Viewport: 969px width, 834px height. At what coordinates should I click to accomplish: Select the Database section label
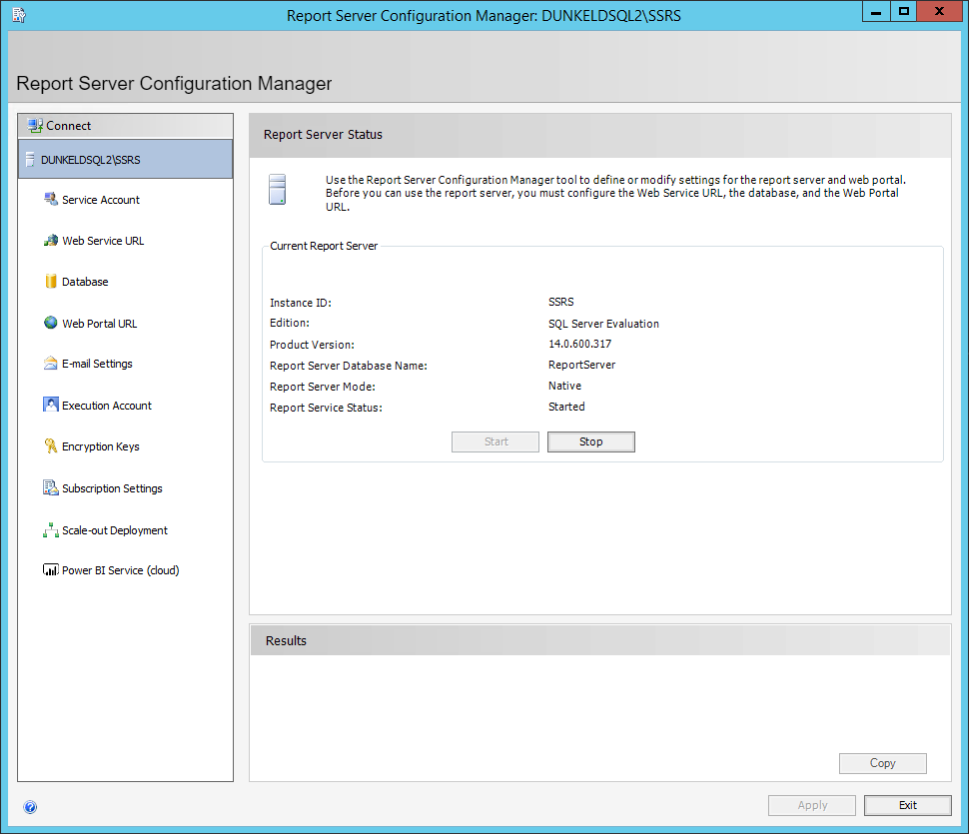pyautogui.click(x=85, y=282)
